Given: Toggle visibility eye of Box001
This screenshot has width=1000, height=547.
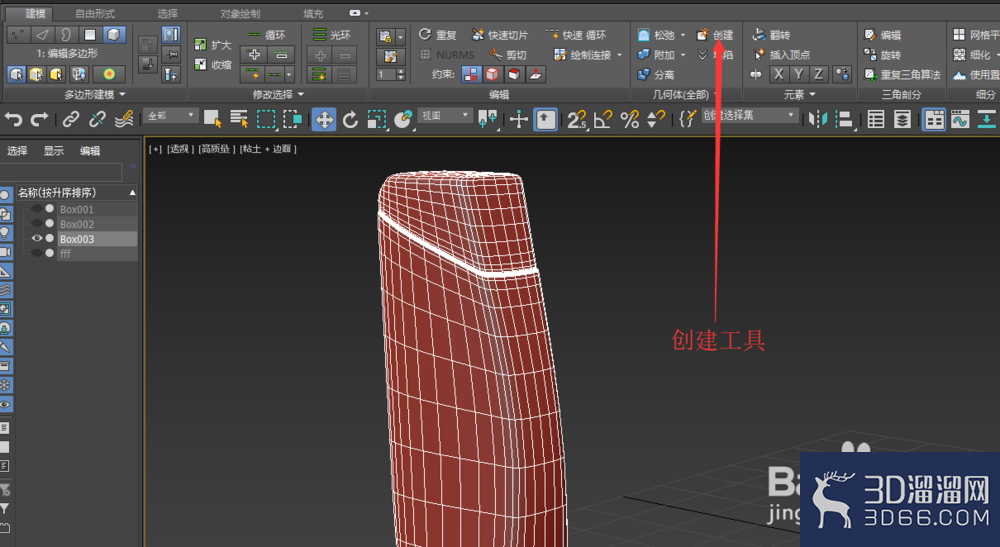Looking at the screenshot, I should pos(37,208).
